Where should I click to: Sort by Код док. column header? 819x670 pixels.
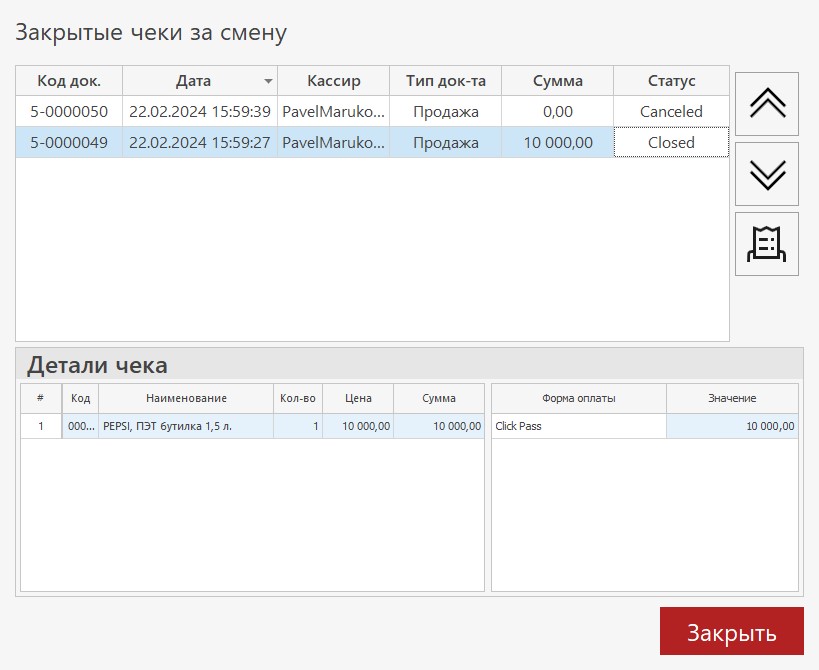click(69, 81)
